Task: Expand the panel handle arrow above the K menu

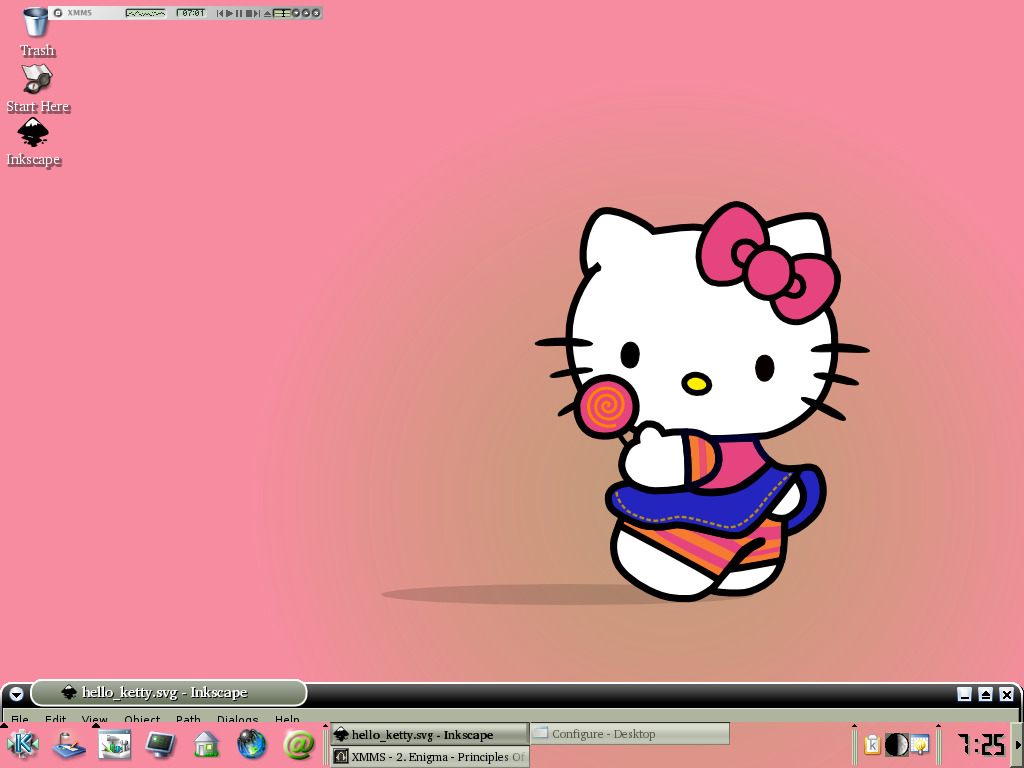Action: click(x=4, y=725)
